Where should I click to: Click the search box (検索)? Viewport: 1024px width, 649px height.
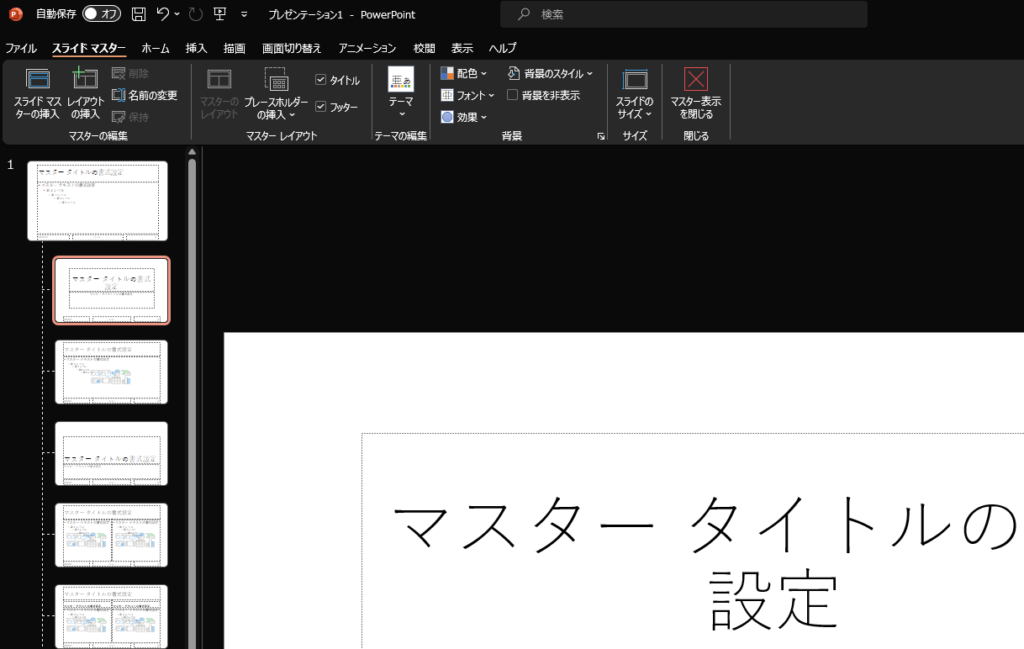point(683,14)
